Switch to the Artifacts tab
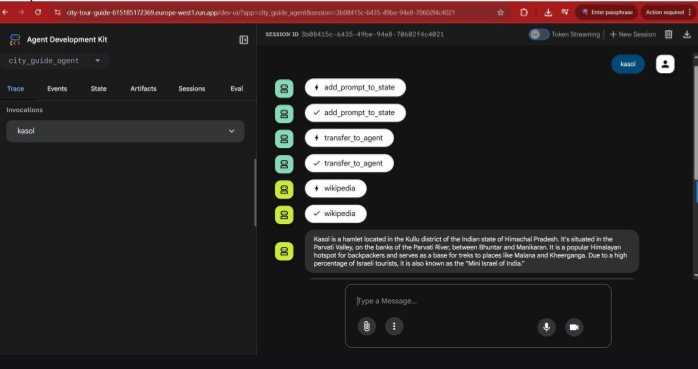Image resolution: width=698 pixels, height=369 pixels. pos(143,89)
